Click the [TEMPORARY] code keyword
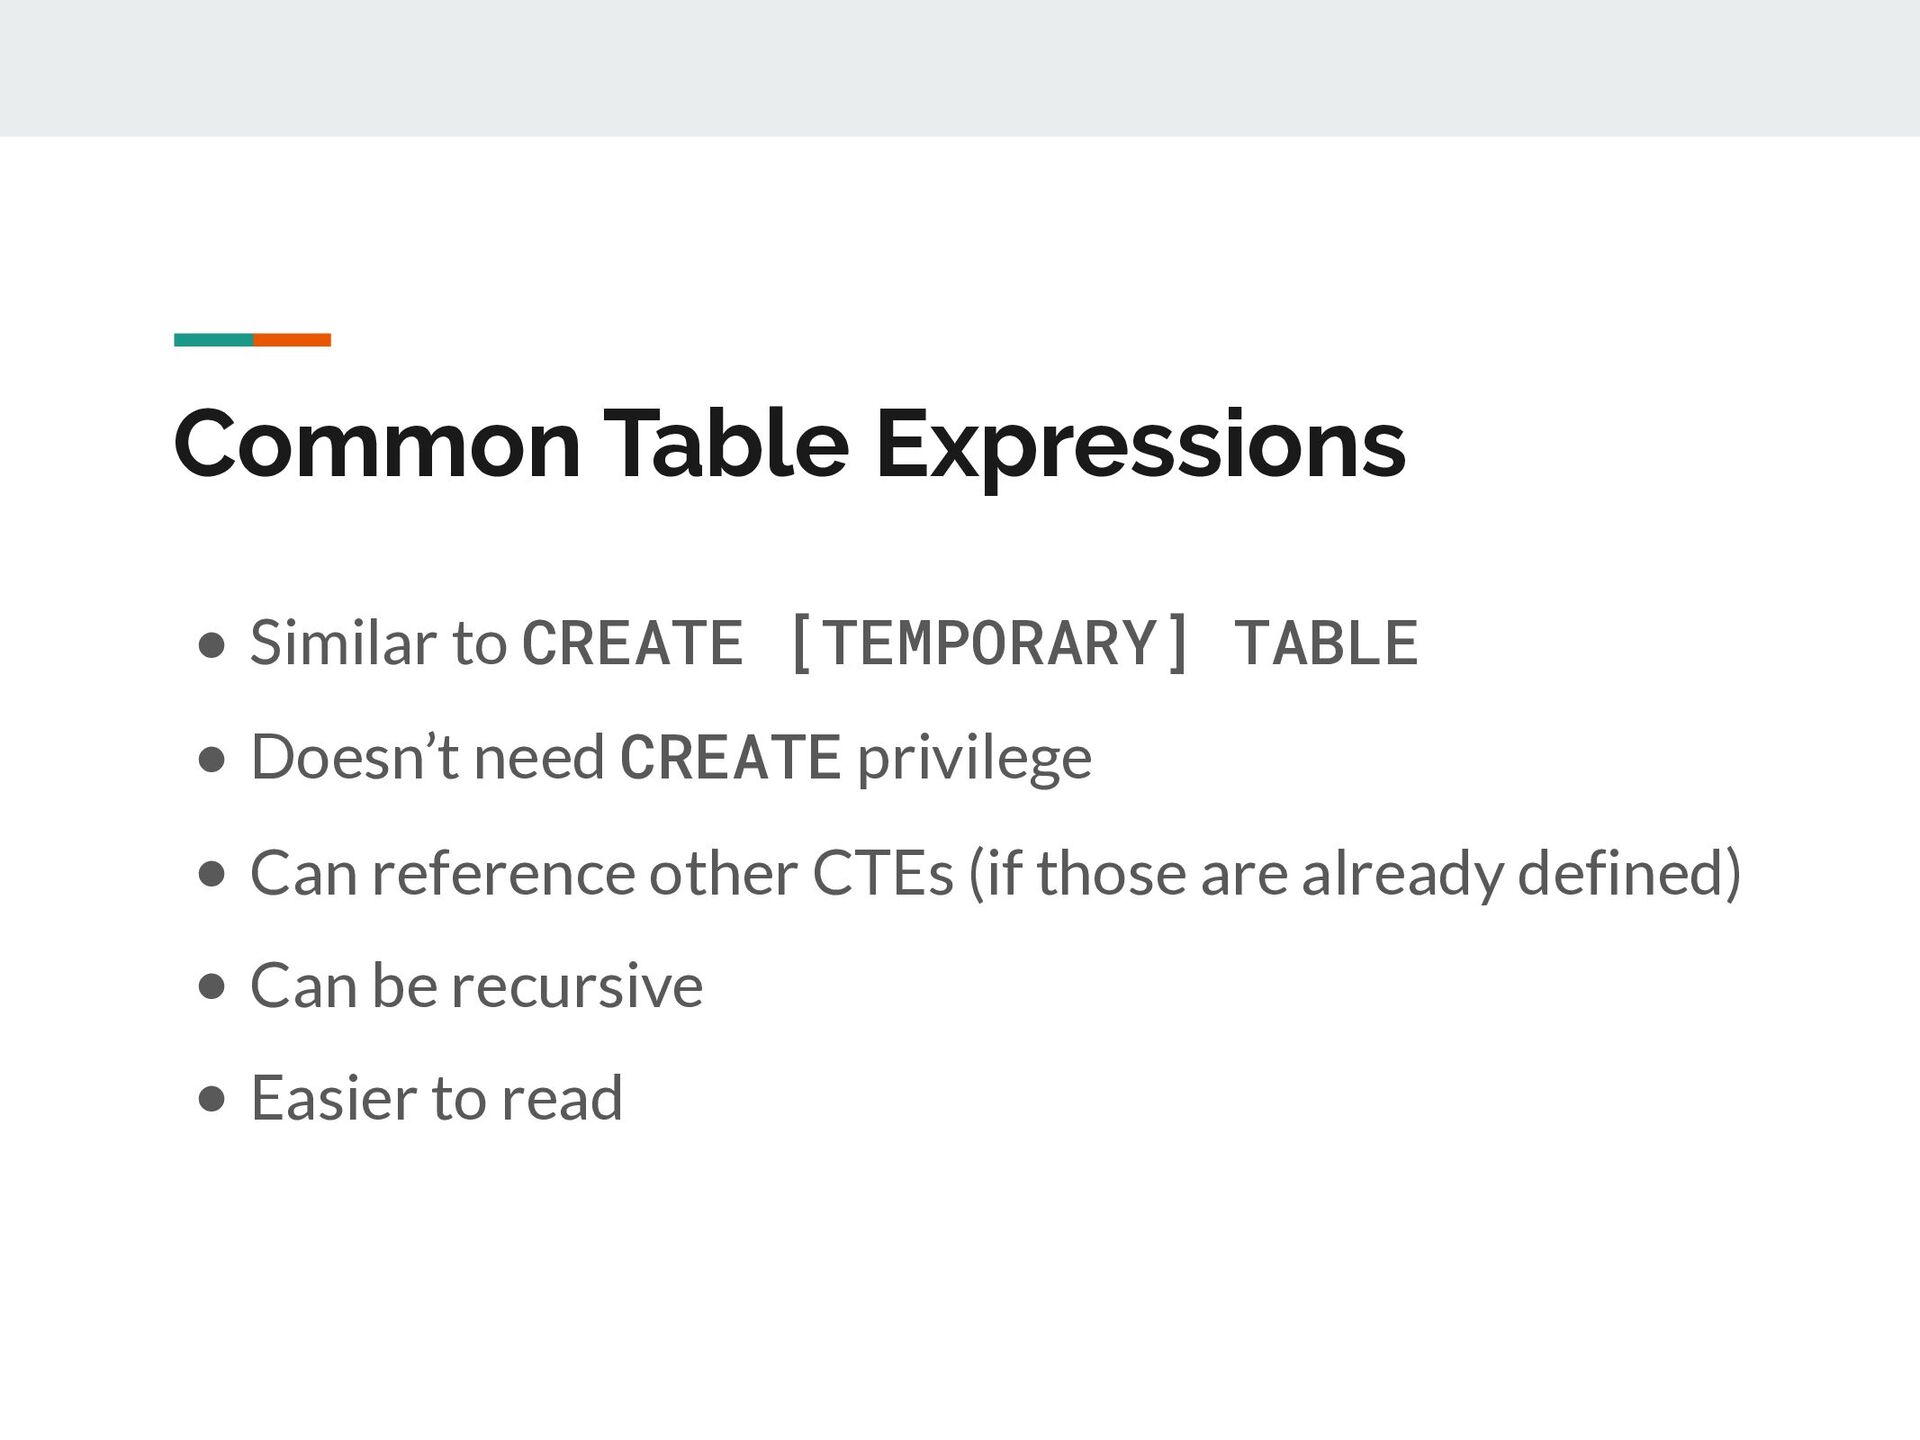Viewport: 1920px width, 1440px height. click(988, 642)
